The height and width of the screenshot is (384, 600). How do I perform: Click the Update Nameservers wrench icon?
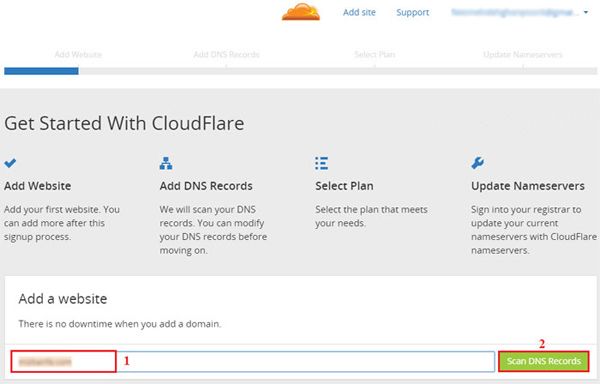point(478,163)
